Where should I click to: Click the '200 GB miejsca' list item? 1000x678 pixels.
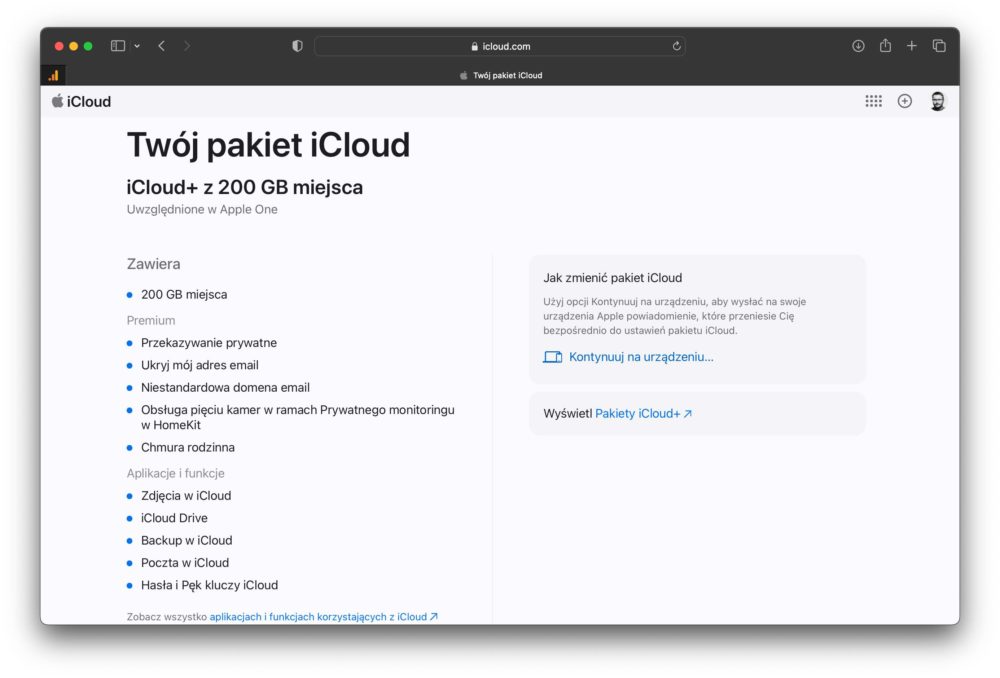[x=184, y=295]
